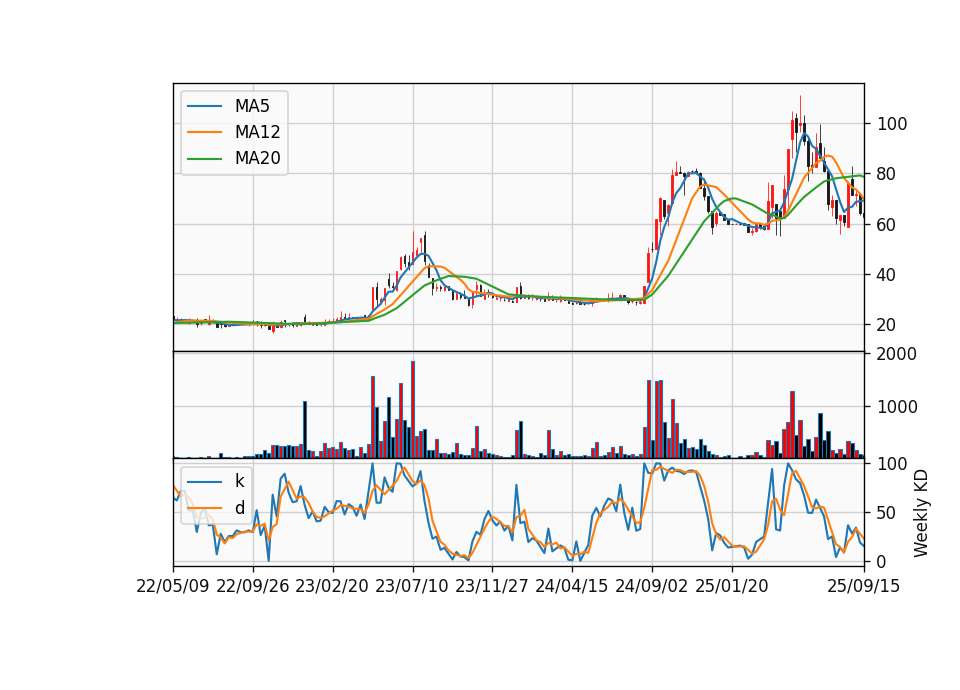Screen dimensions: 960x690
Task: Click the price axis value 80
Action: pos(886,174)
